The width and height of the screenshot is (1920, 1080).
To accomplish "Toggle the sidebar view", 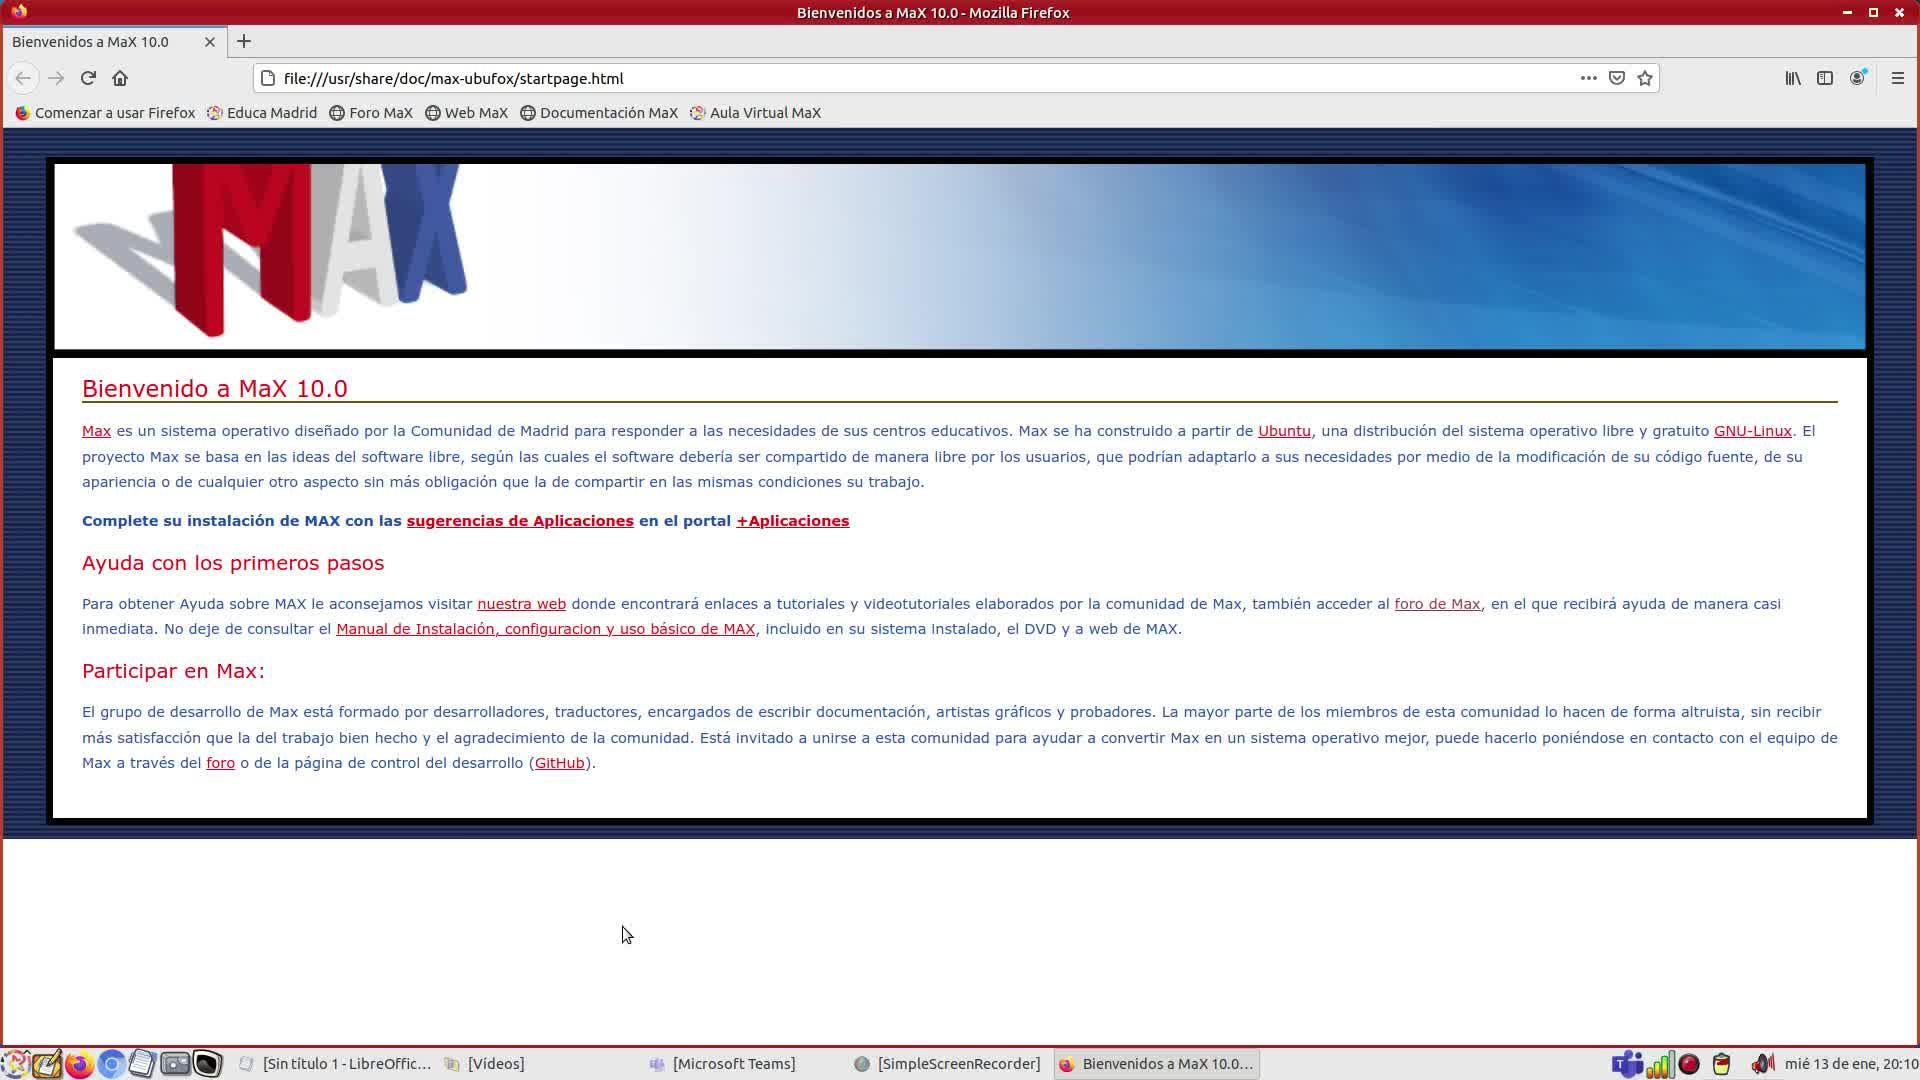I will (x=1825, y=78).
